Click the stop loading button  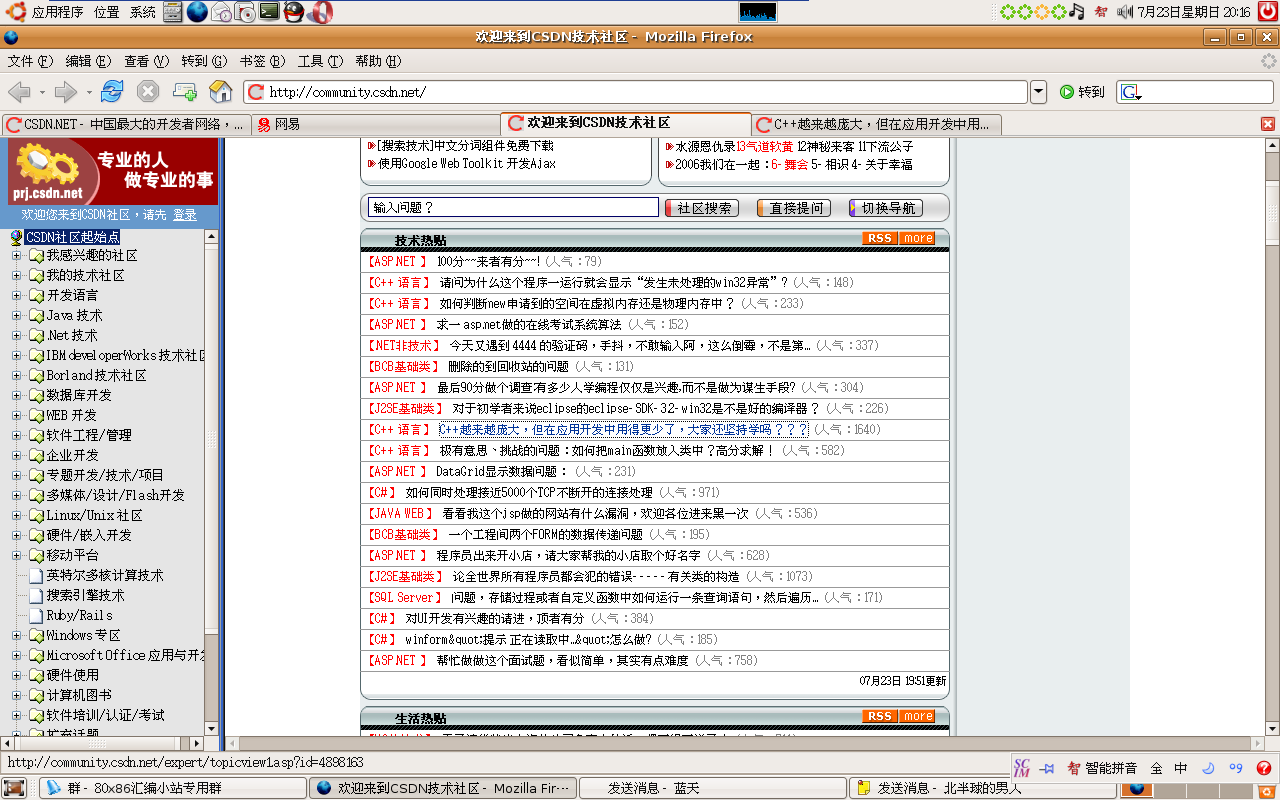click(148, 92)
